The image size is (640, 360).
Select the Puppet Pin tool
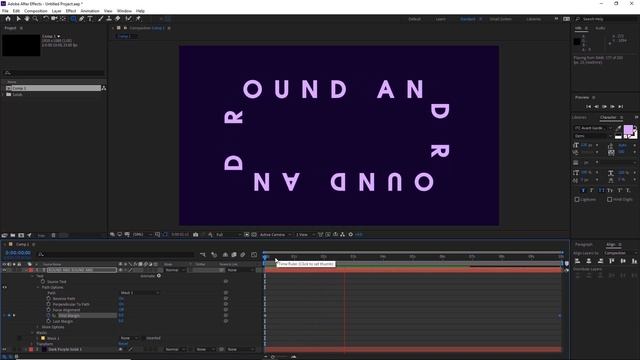click(x=138, y=19)
